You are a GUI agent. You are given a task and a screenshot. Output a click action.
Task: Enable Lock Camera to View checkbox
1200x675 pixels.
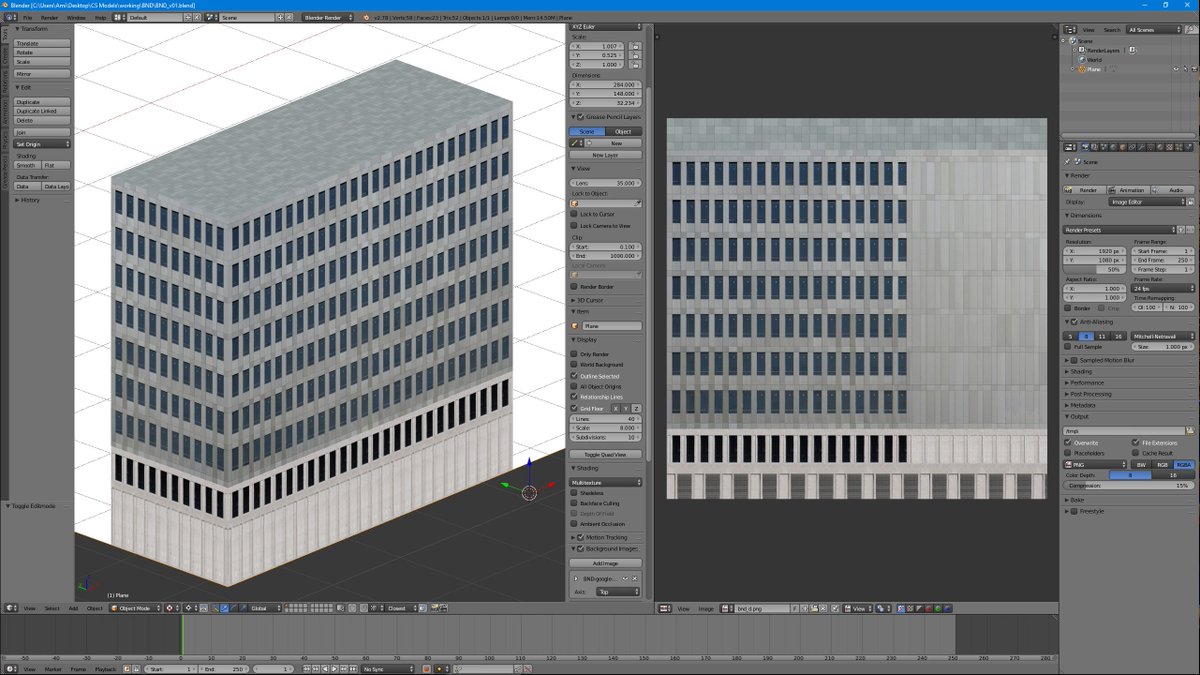tap(574, 226)
